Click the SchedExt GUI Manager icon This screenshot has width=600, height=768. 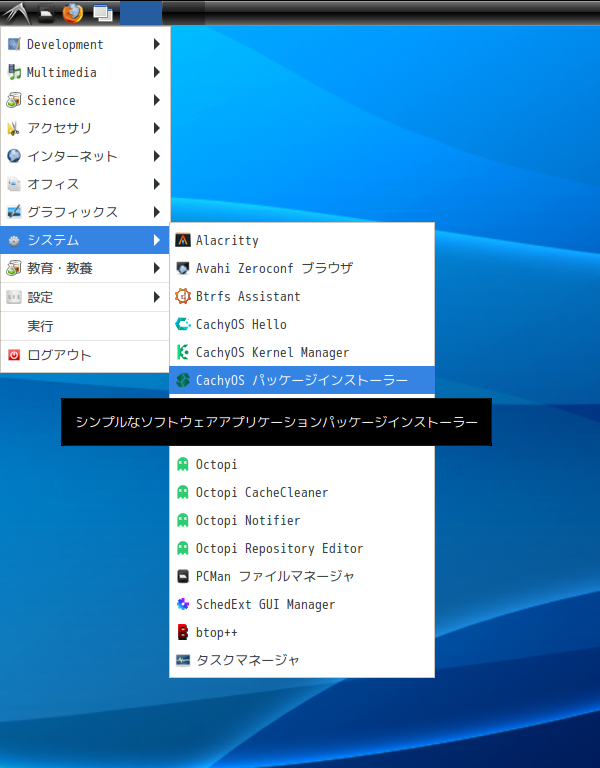(x=183, y=604)
